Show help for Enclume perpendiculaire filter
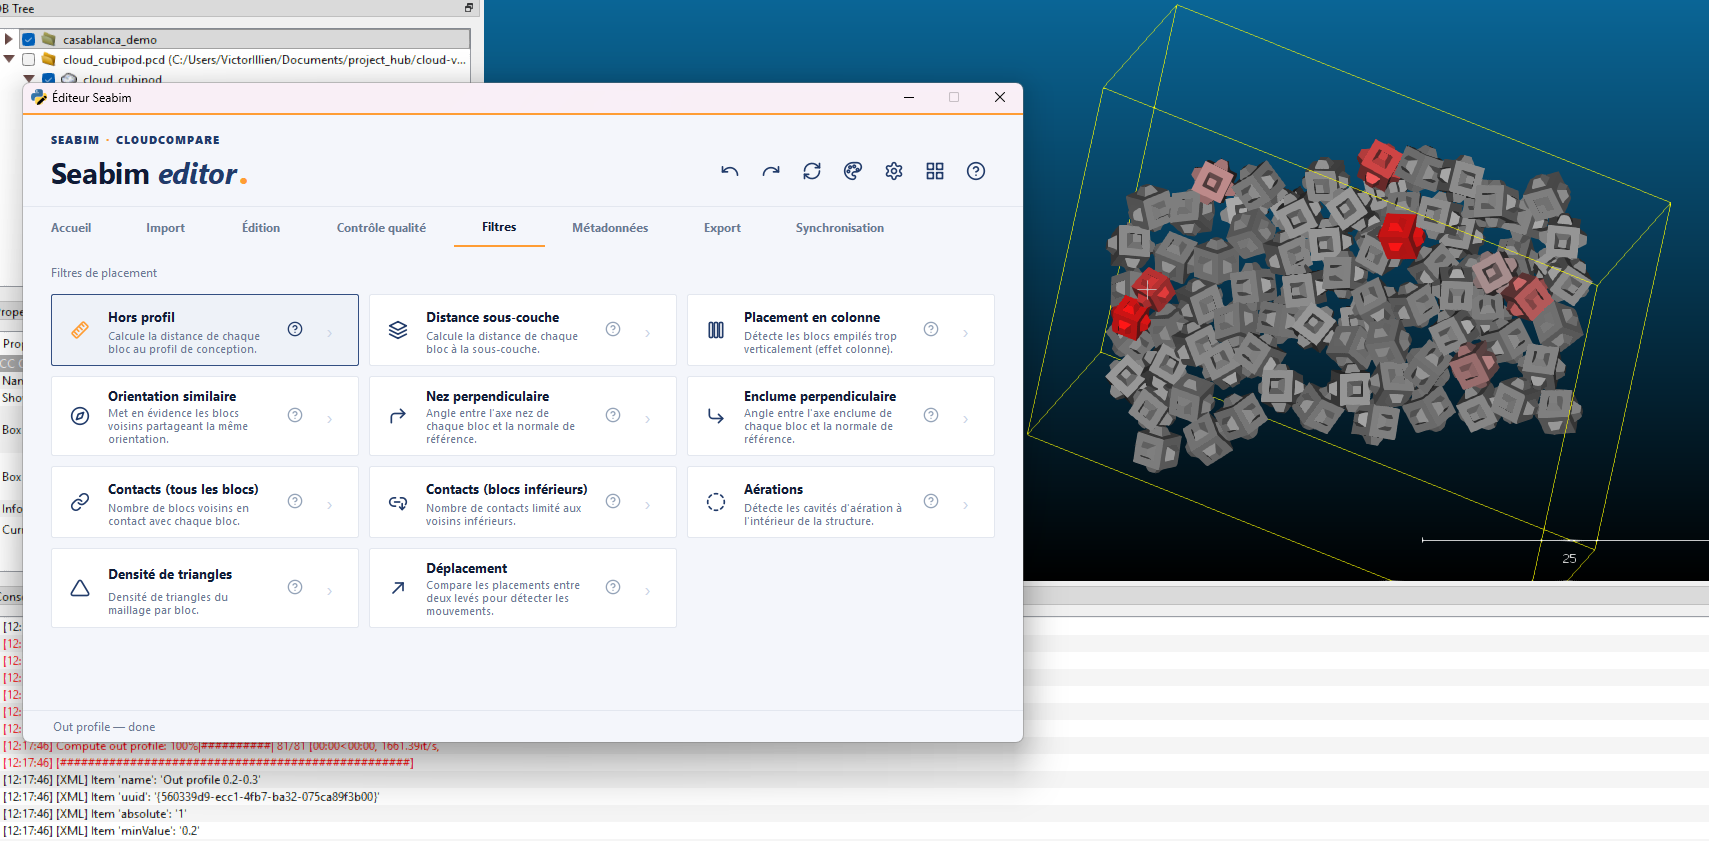Screen dimensions: 1709x841 [x=931, y=415]
